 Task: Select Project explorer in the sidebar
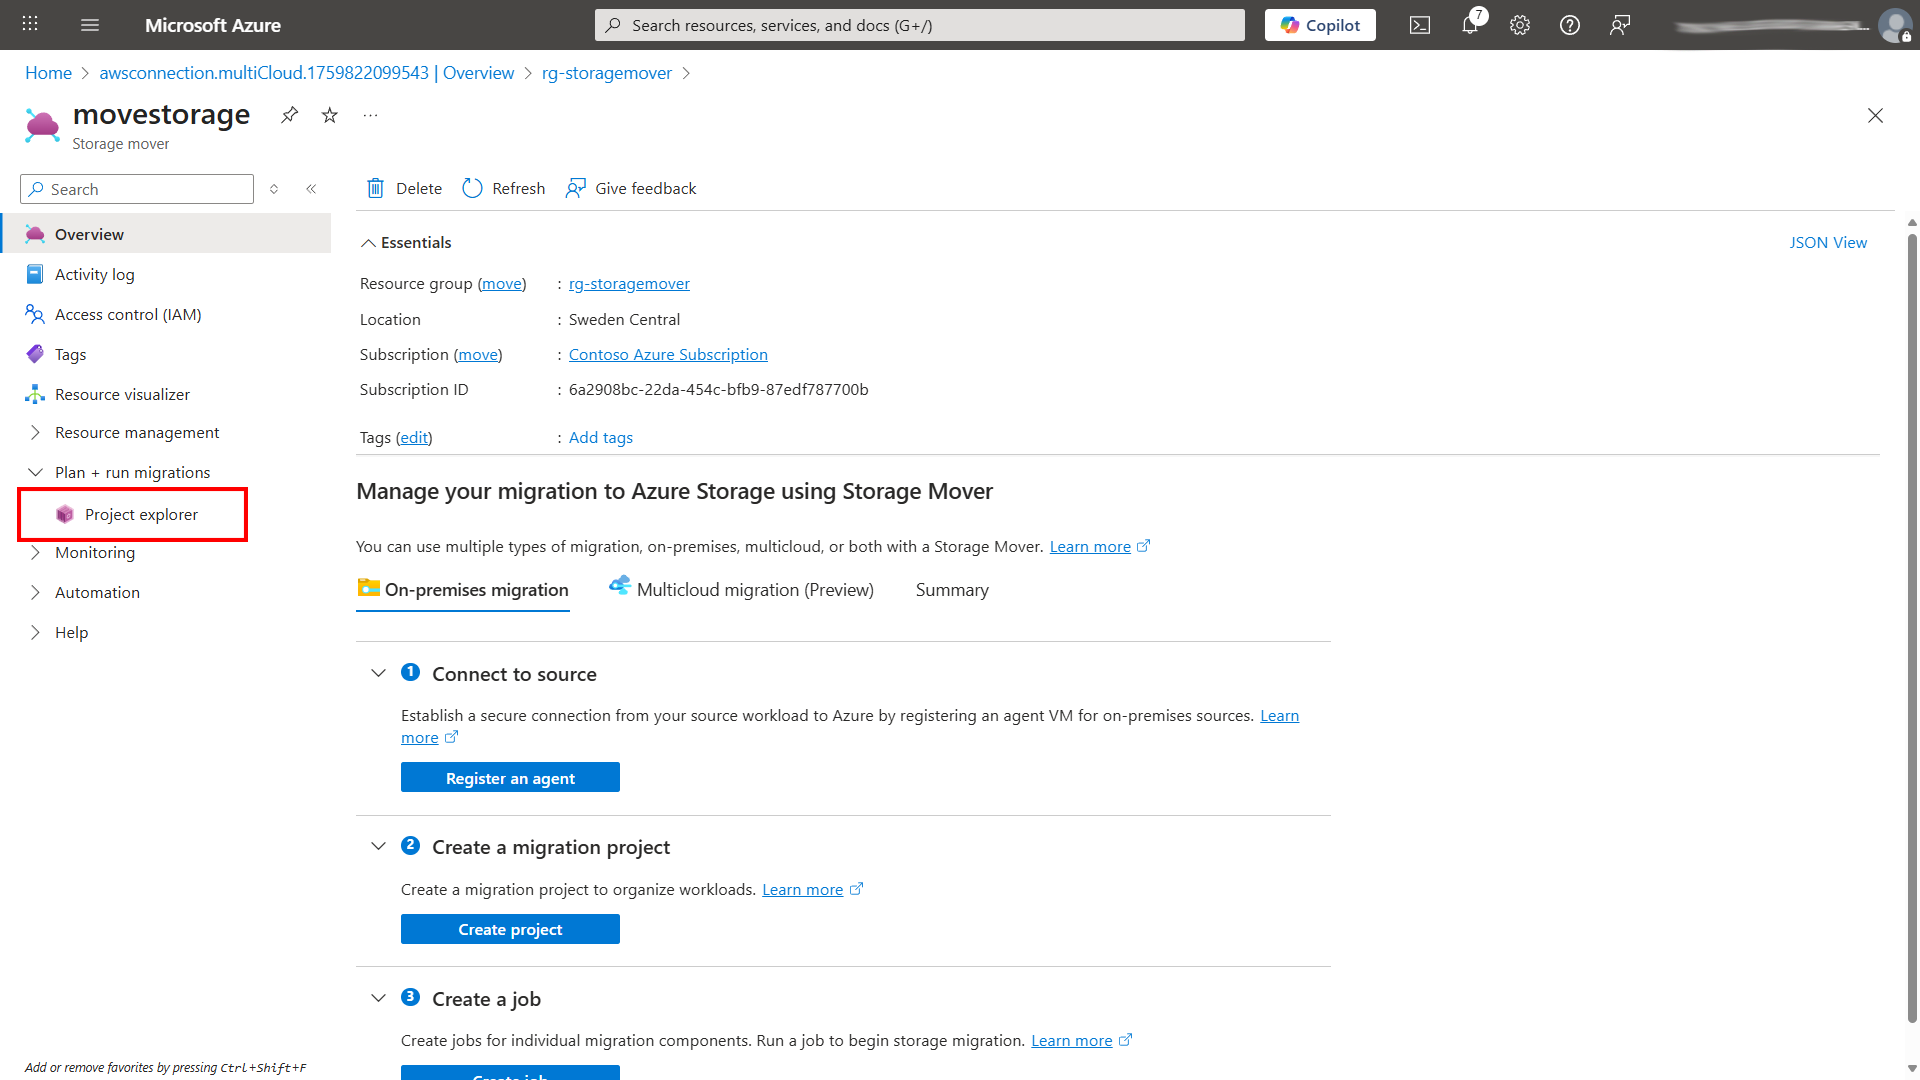pos(140,514)
